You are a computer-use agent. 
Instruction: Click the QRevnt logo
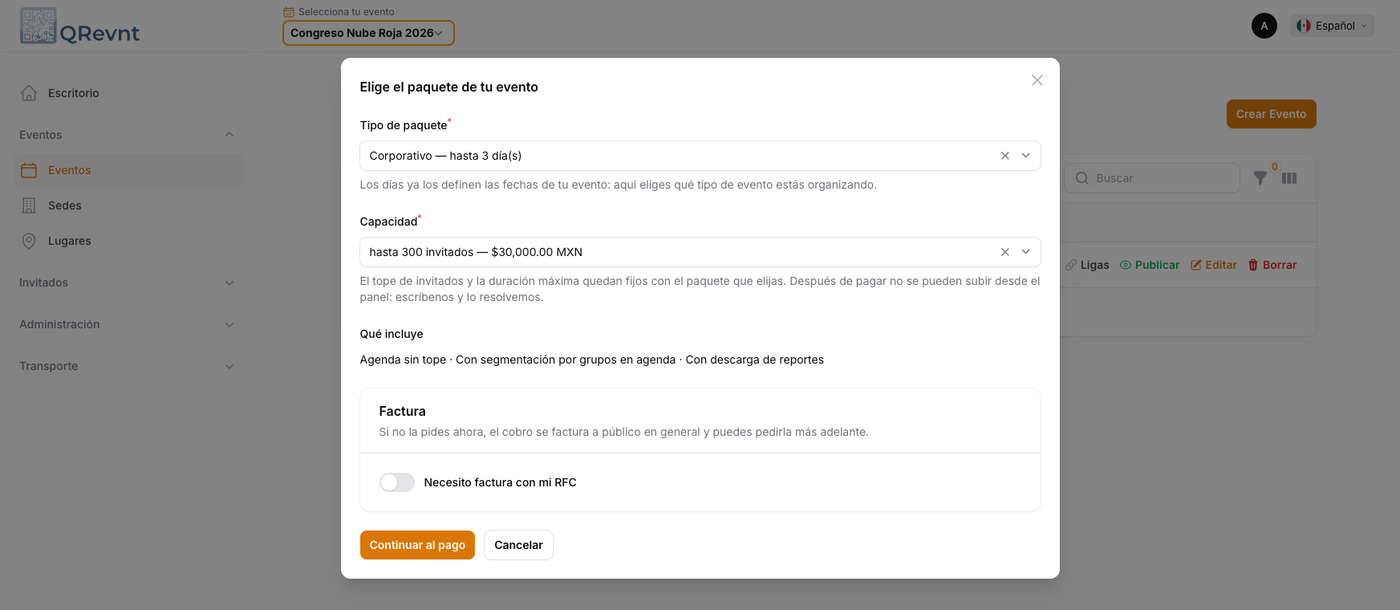coord(80,26)
